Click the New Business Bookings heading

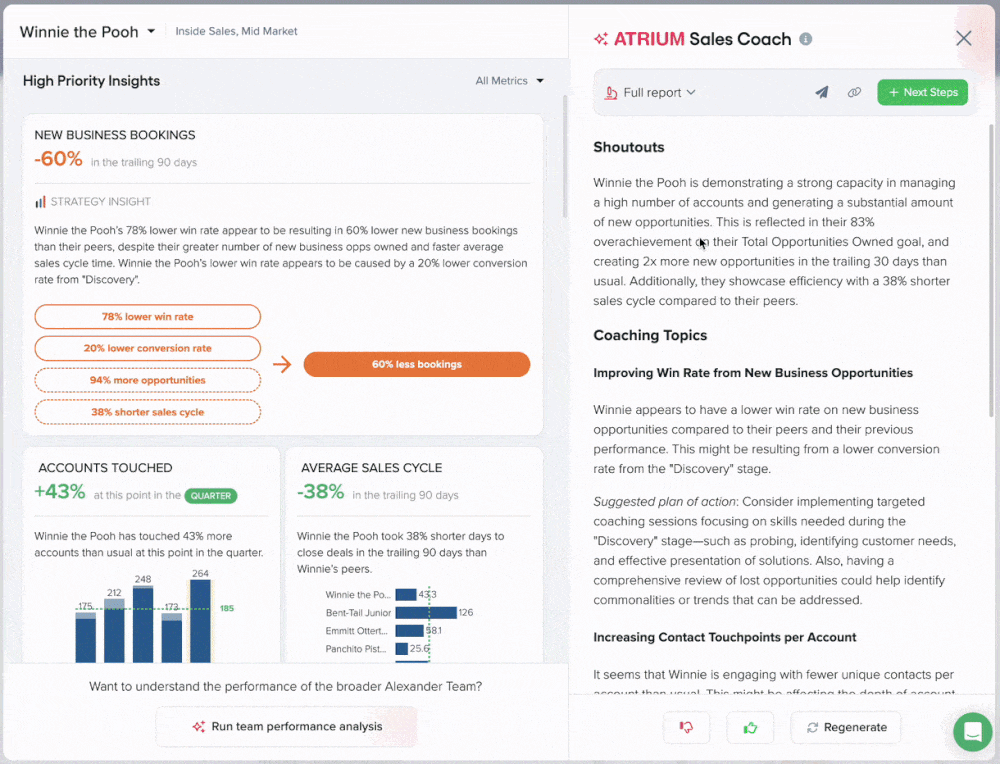click(x=115, y=135)
